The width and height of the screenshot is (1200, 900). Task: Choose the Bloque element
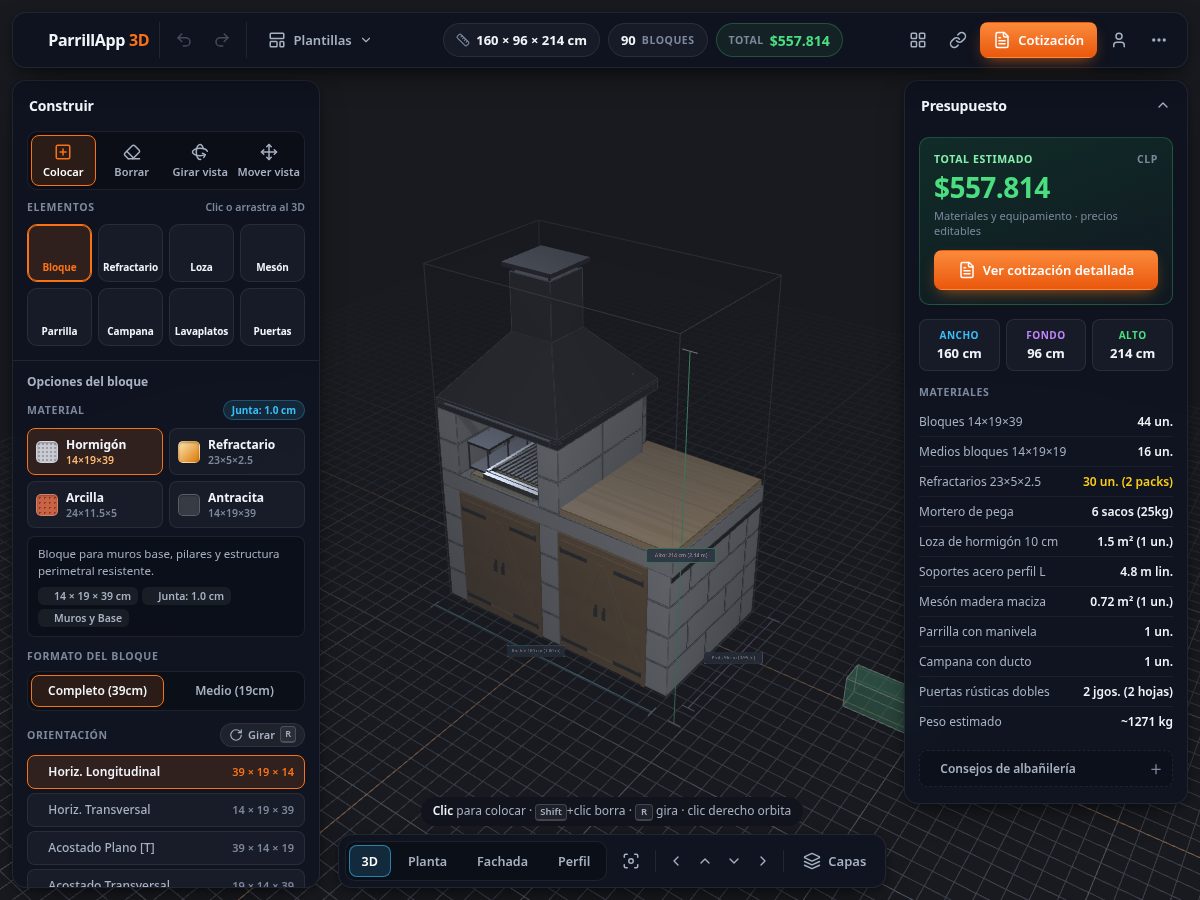click(60, 253)
